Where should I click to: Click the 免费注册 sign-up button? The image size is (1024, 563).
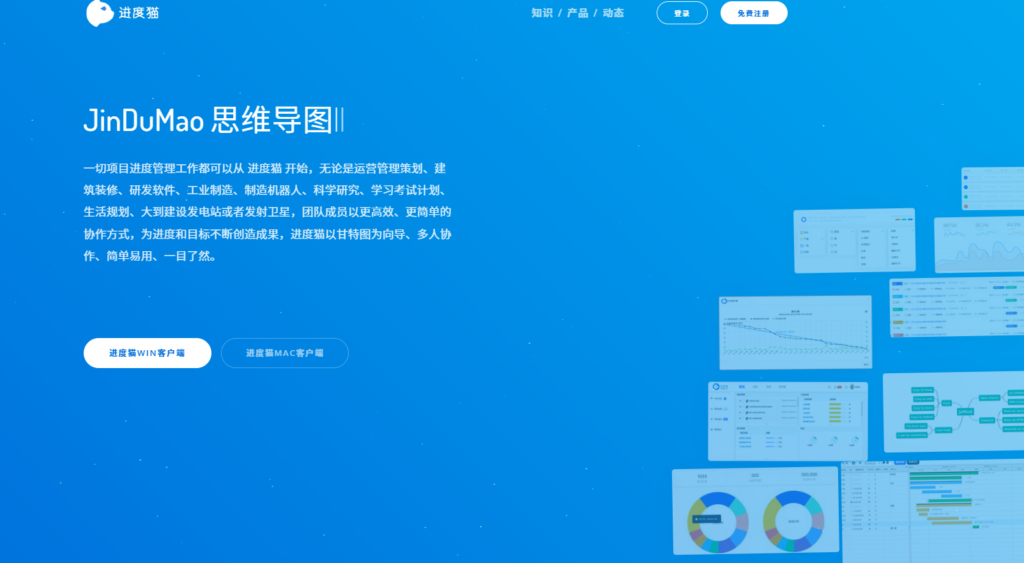[x=753, y=13]
